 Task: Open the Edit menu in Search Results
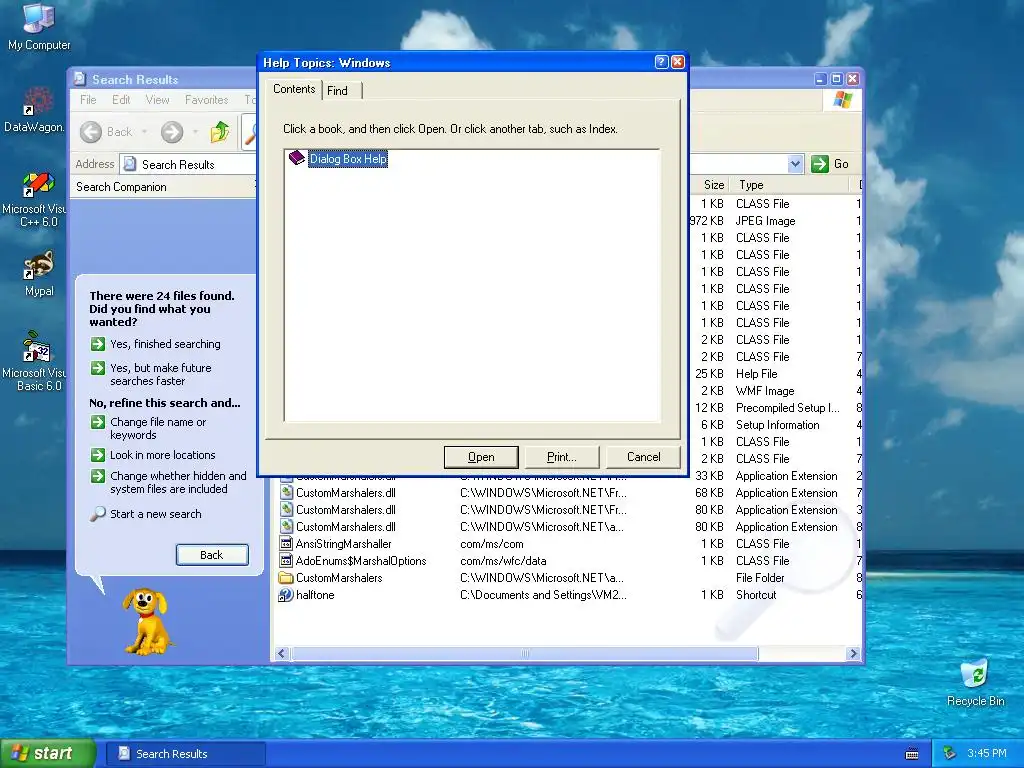tap(121, 100)
